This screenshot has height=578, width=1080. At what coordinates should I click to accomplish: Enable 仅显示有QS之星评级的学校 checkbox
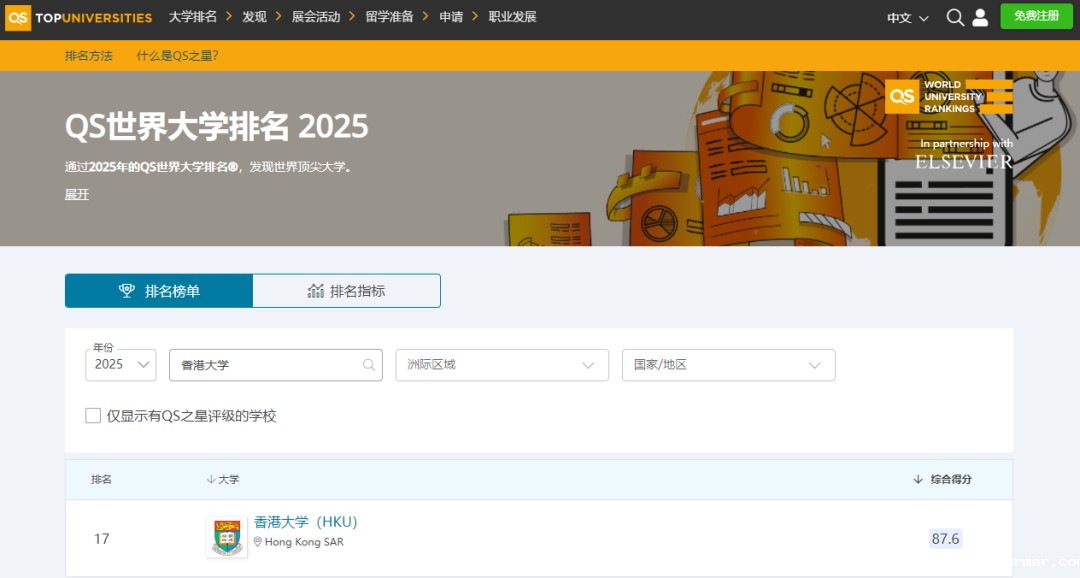(93, 415)
